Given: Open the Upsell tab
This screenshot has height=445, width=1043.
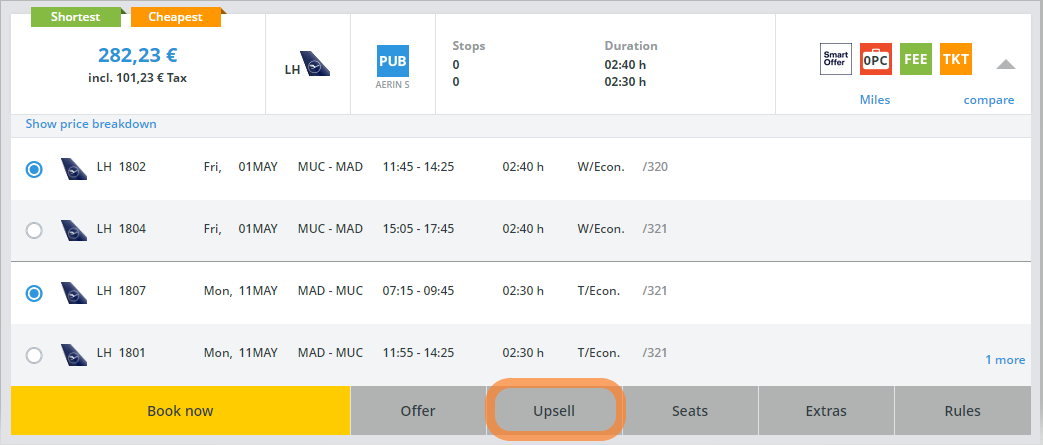Looking at the screenshot, I should tap(555, 411).
